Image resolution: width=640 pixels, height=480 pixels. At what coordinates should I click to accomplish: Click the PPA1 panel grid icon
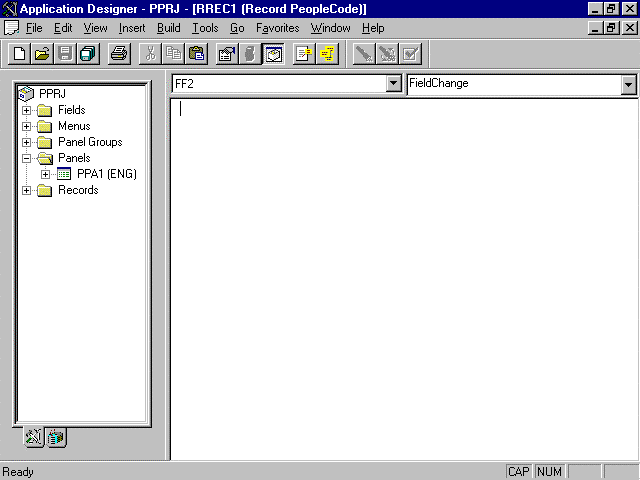64,174
